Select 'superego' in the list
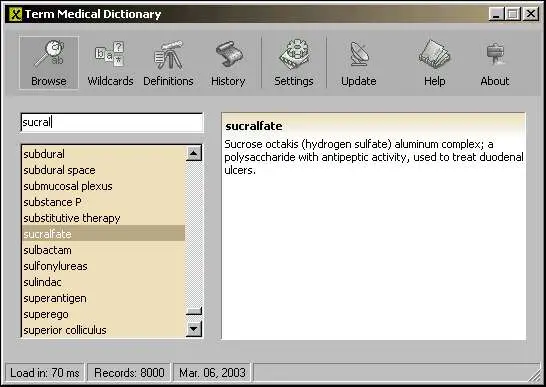 103,314
